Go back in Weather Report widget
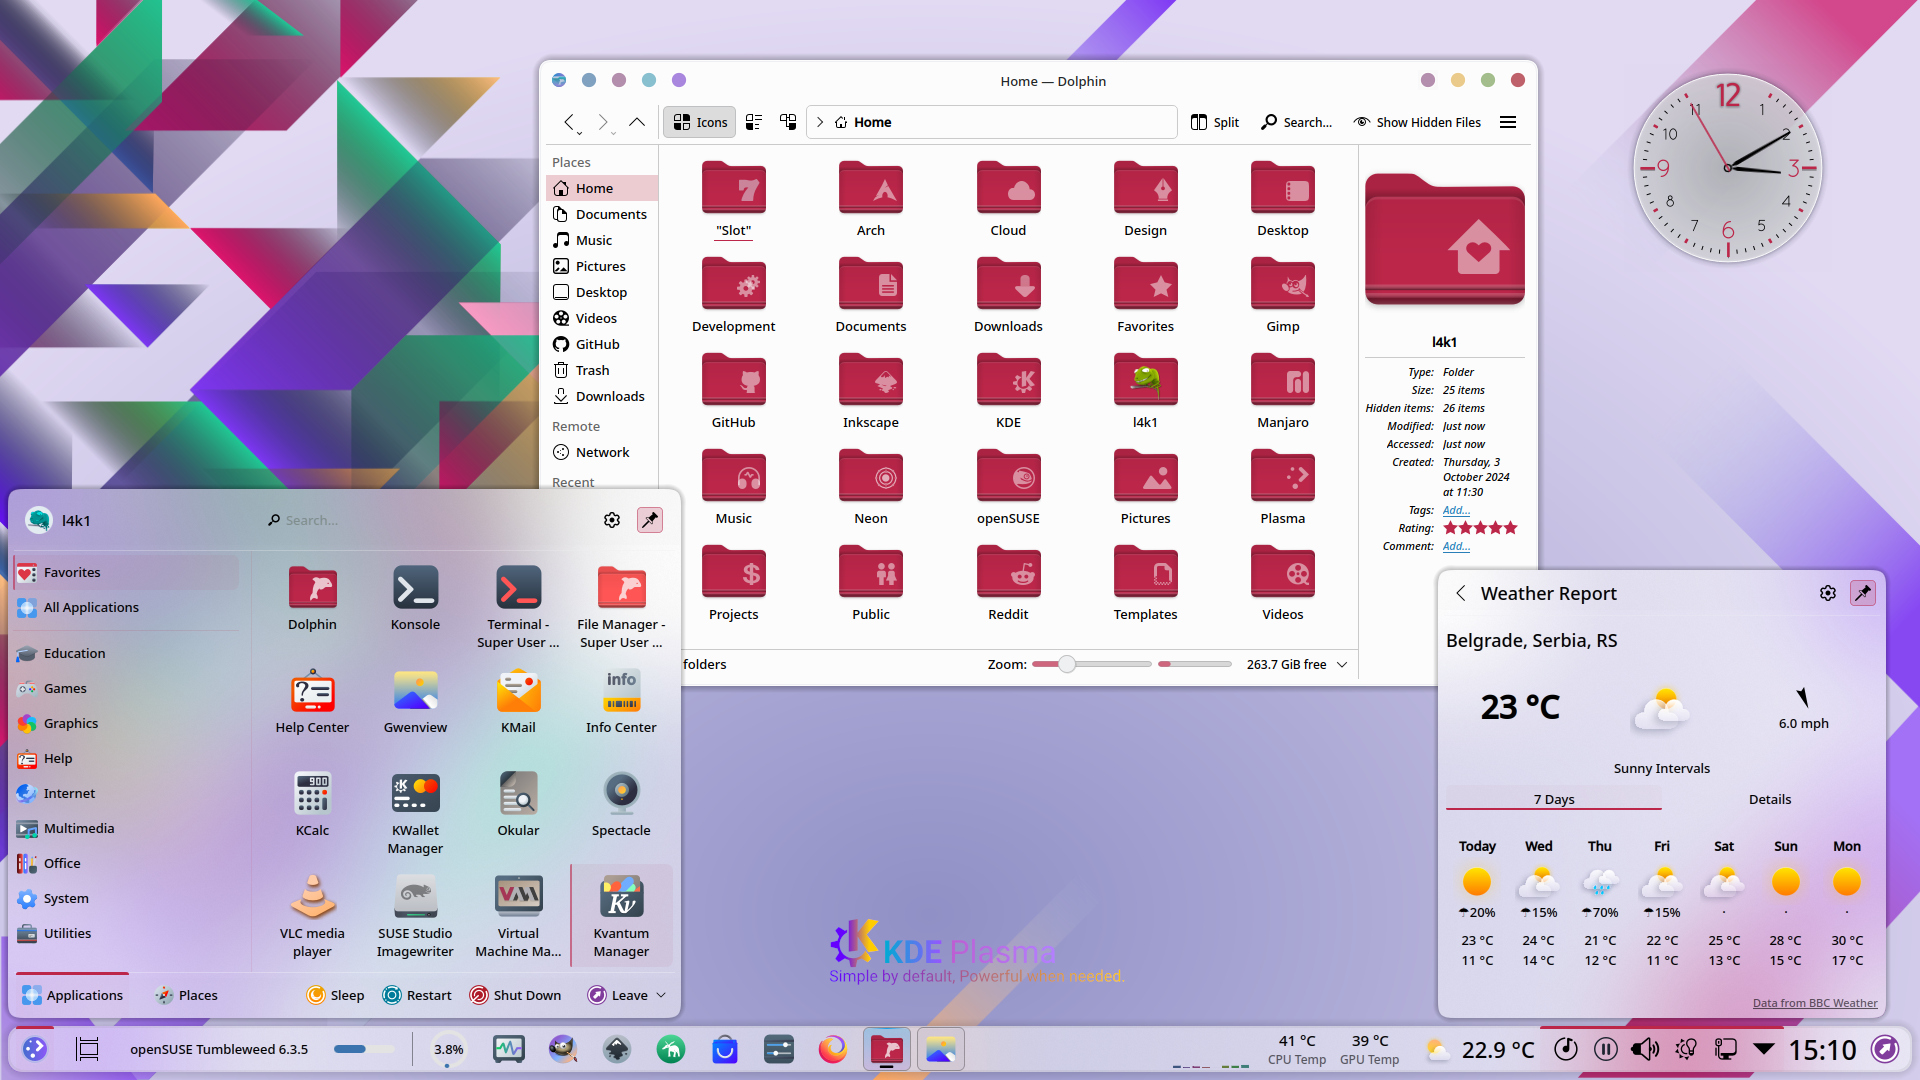 click(1461, 593)
